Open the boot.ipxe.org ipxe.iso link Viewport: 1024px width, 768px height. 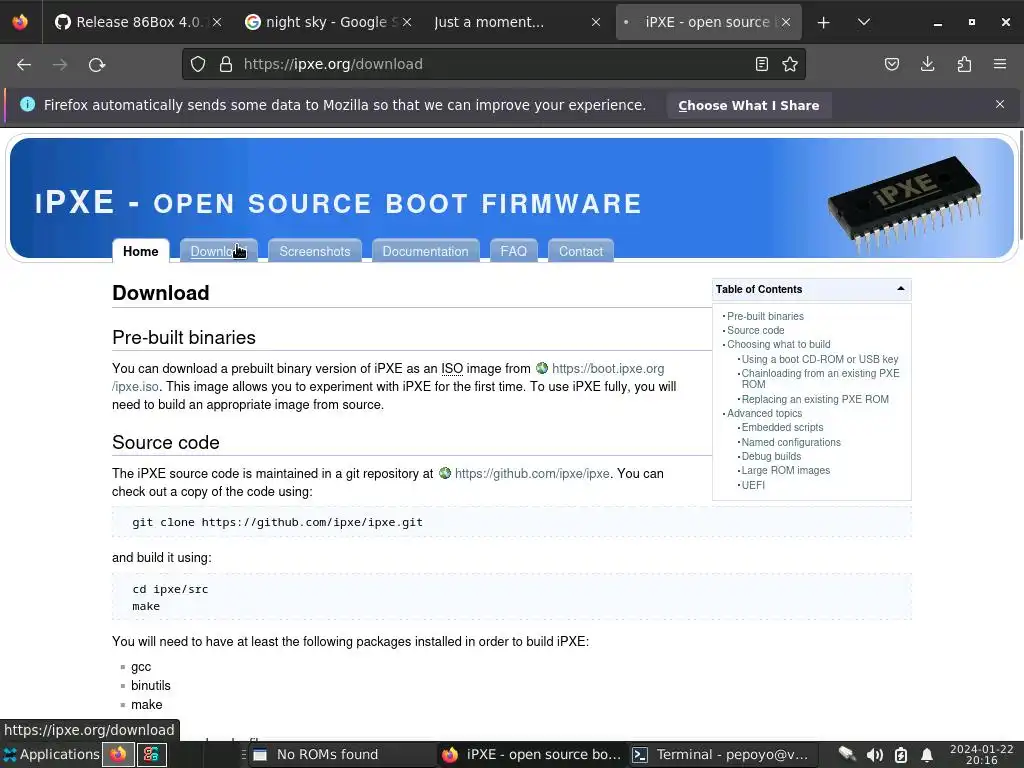click(x=608, y=368)
